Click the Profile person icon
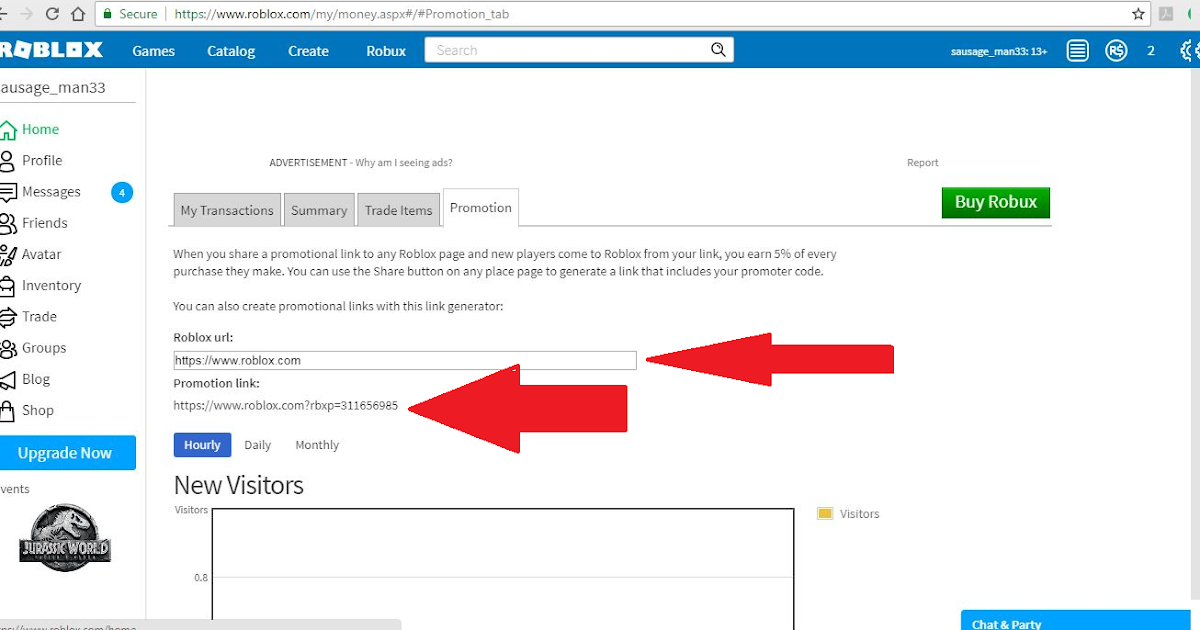Screen dimensions: 1200x630 [x=8, y=160]
